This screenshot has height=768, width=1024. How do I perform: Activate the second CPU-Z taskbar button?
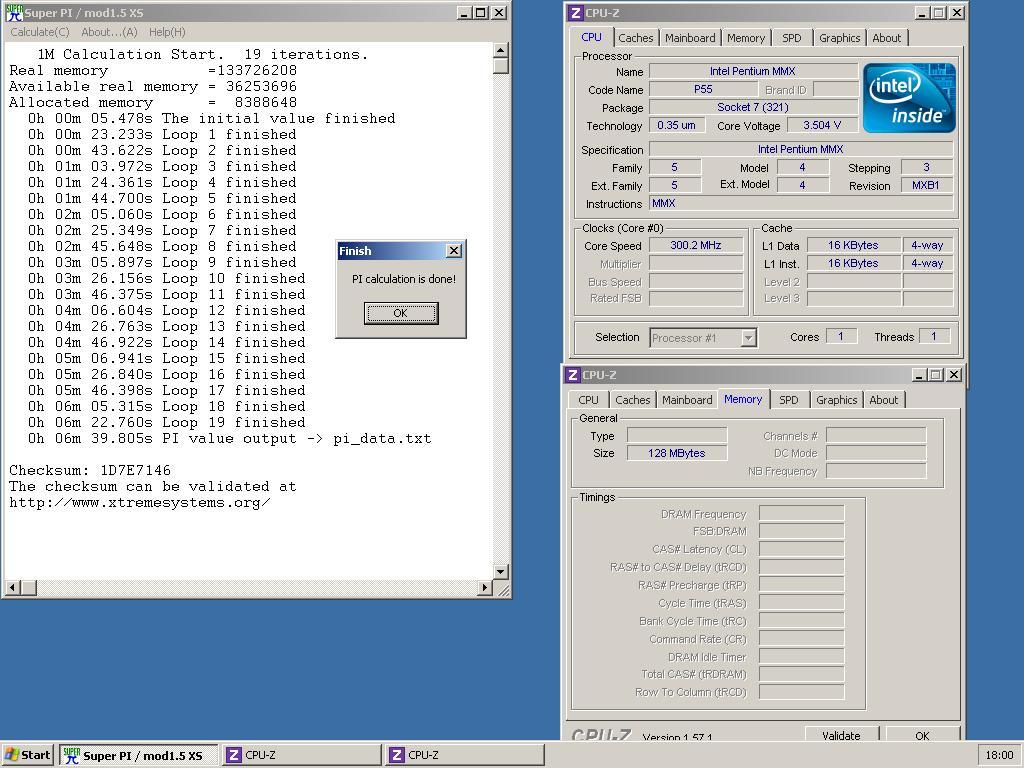coord(464,756)
